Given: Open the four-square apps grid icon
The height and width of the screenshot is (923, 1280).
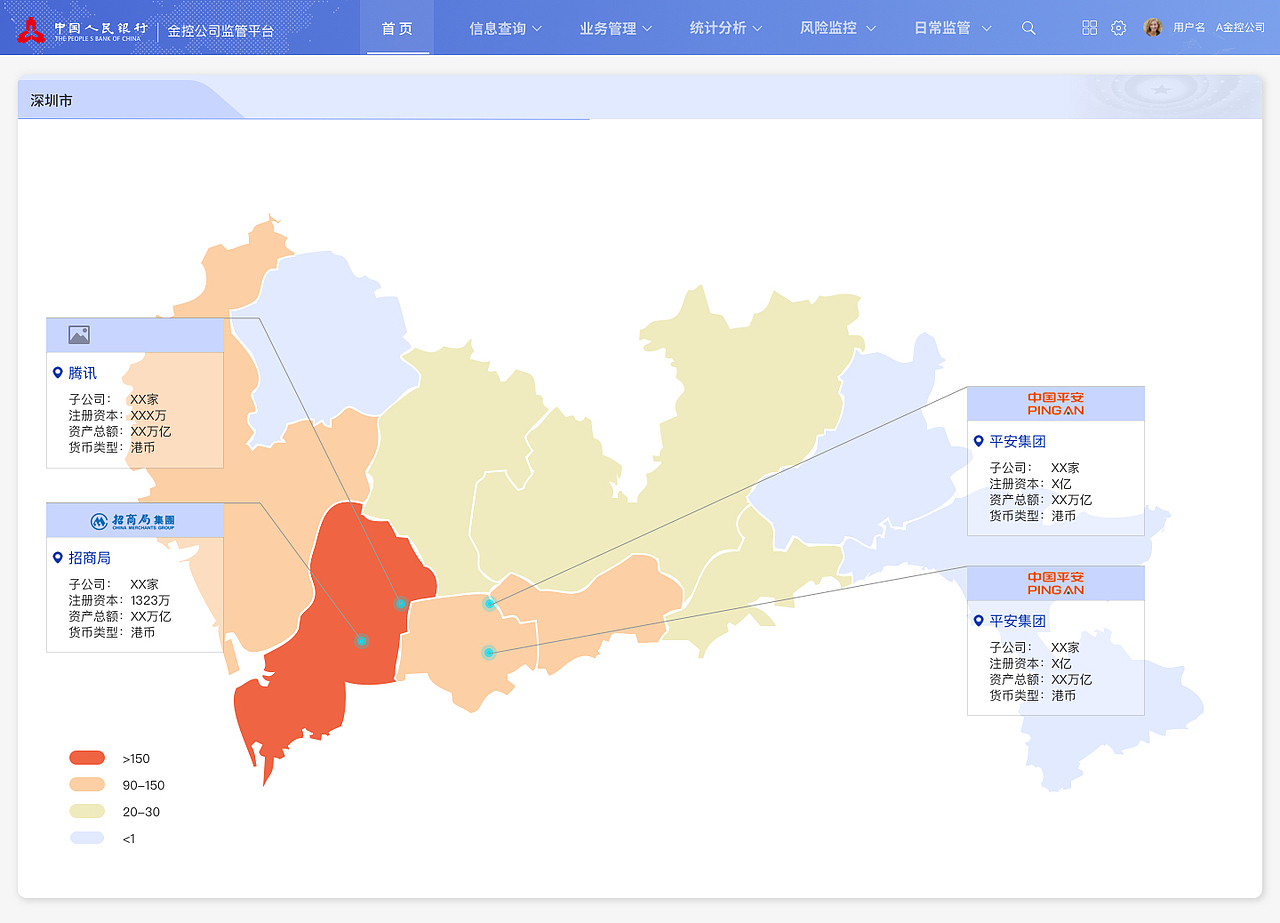Looking at the screenshot, I should 1090,28.
